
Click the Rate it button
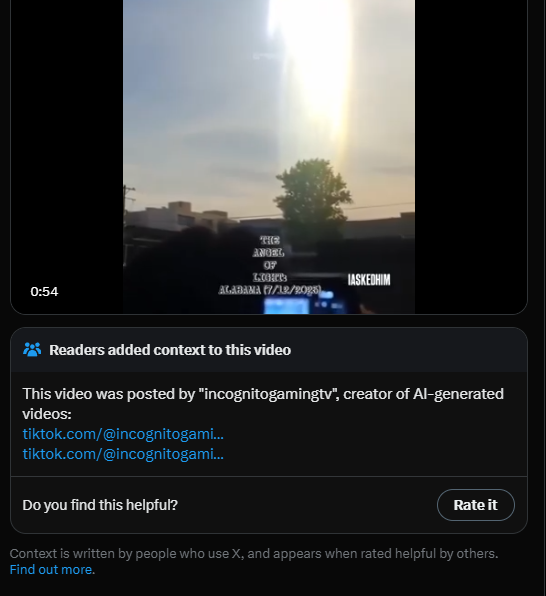point(476,505)
